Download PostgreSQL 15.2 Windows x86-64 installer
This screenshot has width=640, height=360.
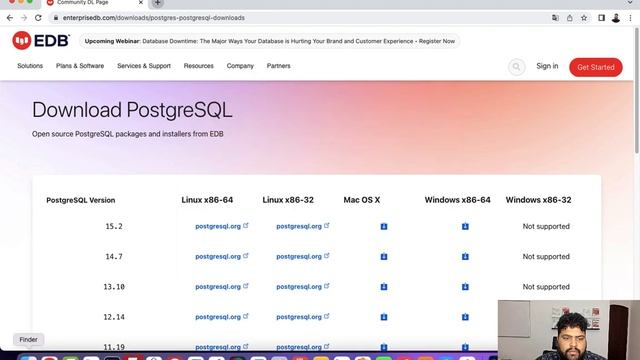465,226
